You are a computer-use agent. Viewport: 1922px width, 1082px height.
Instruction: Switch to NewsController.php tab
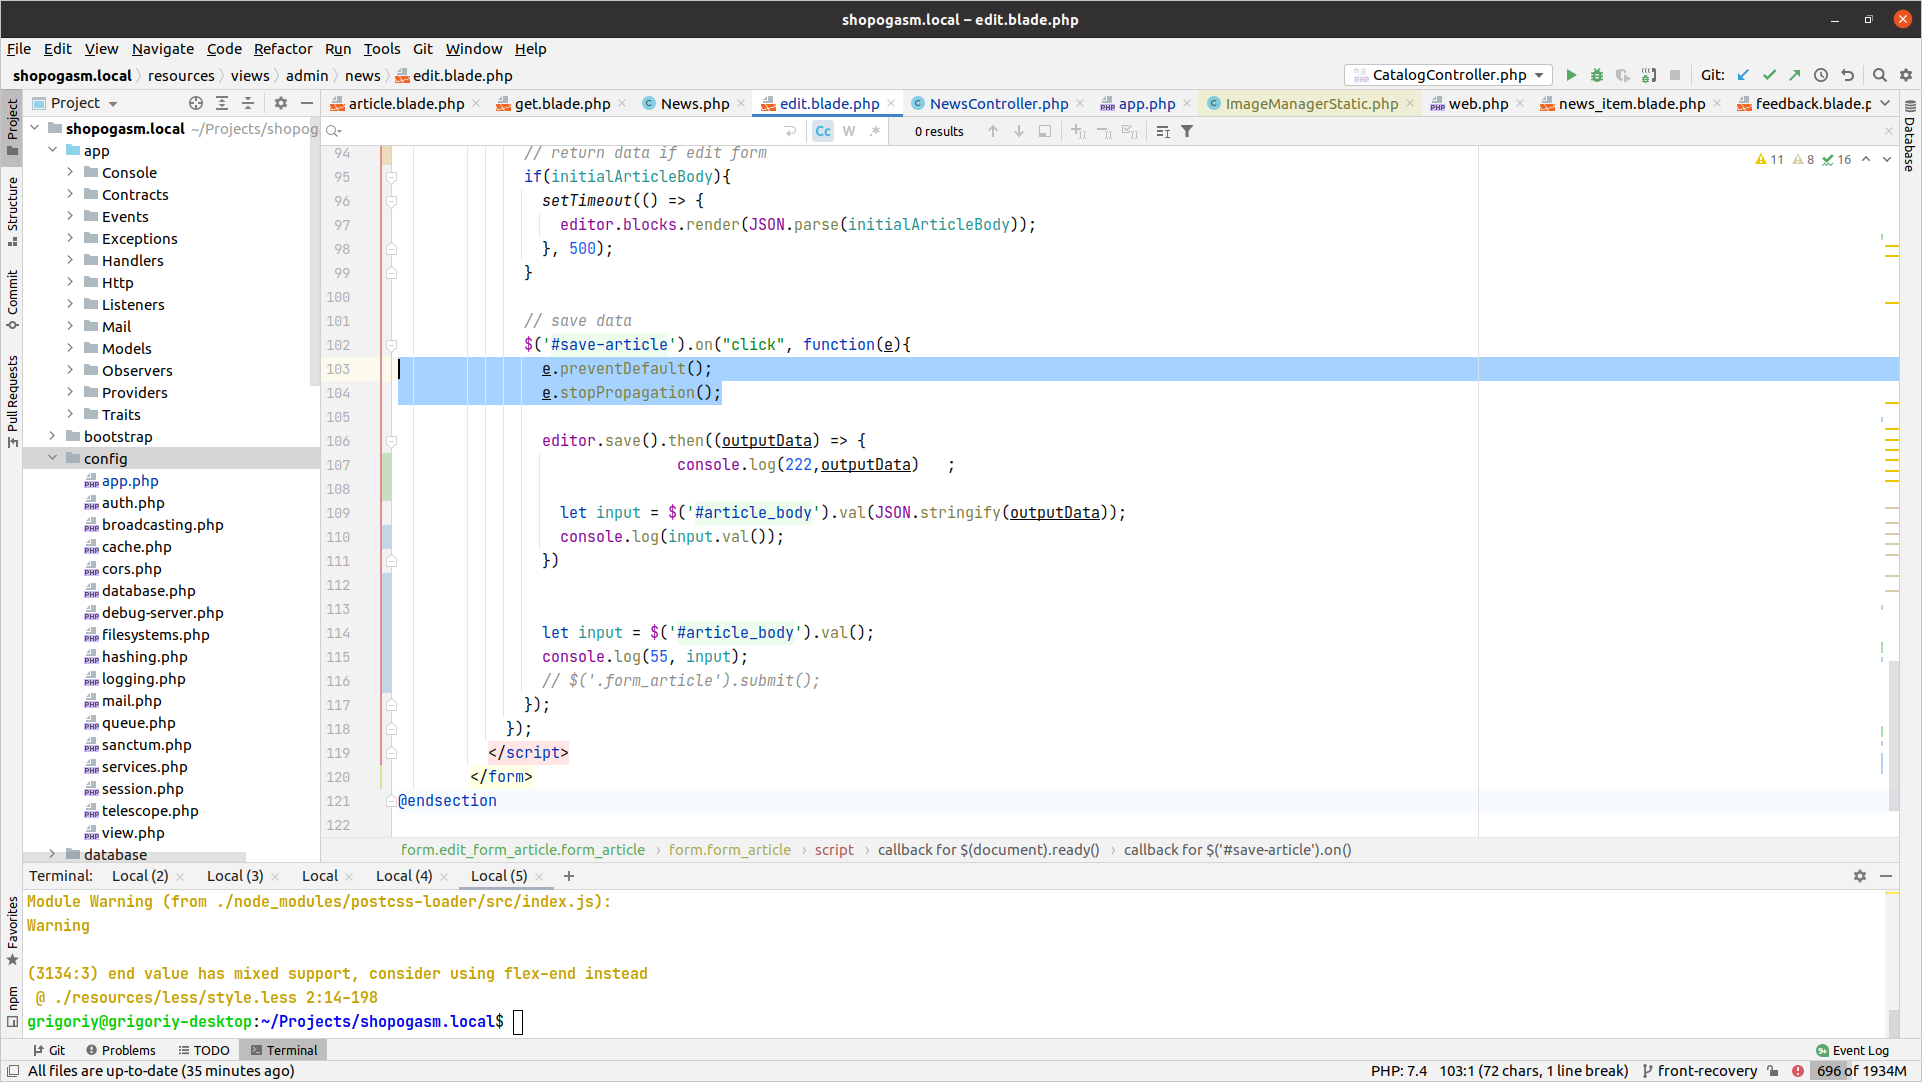click(998, 103)
